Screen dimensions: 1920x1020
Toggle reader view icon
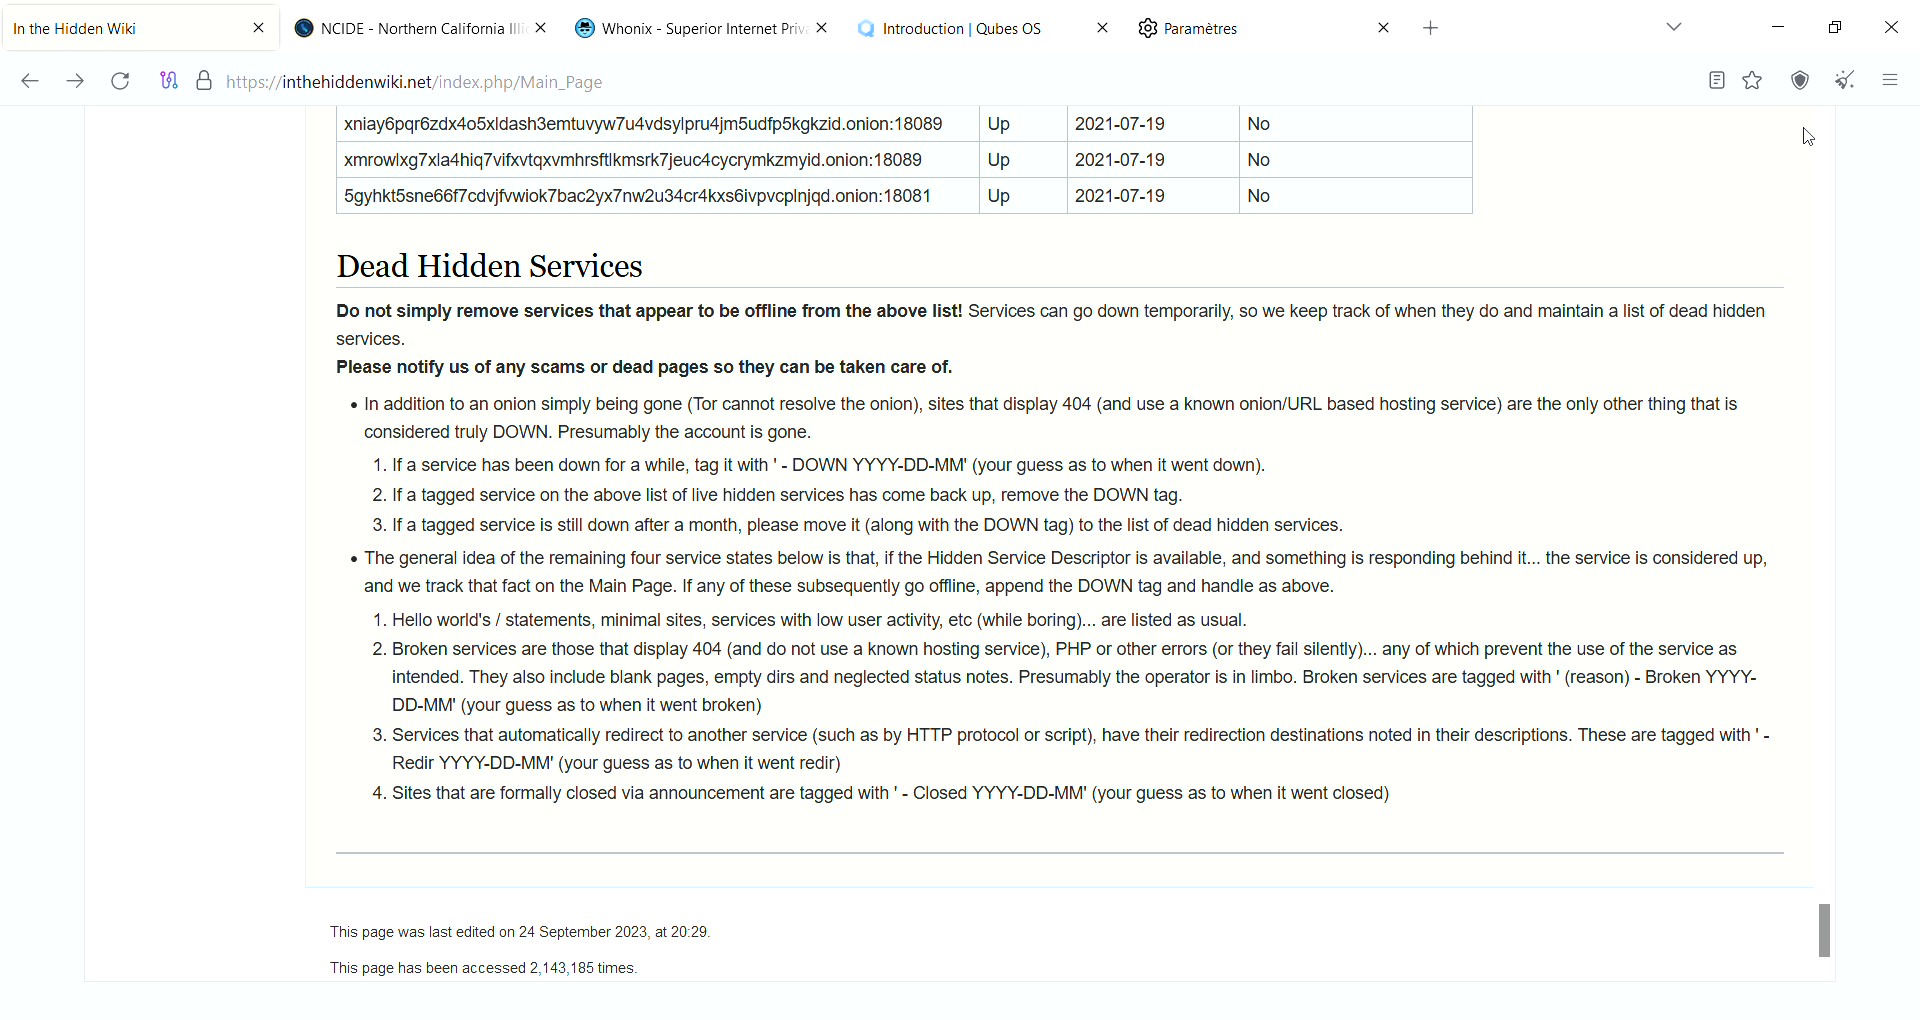click(x=1717, y=81)
